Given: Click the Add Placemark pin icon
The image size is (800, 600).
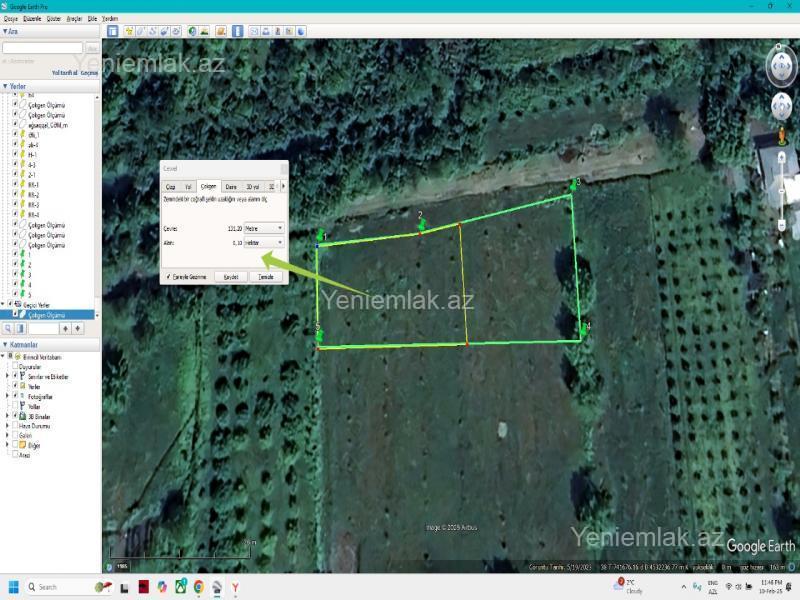Looking at the screenshot, I should pyautogui.click(x=129, y=31).
